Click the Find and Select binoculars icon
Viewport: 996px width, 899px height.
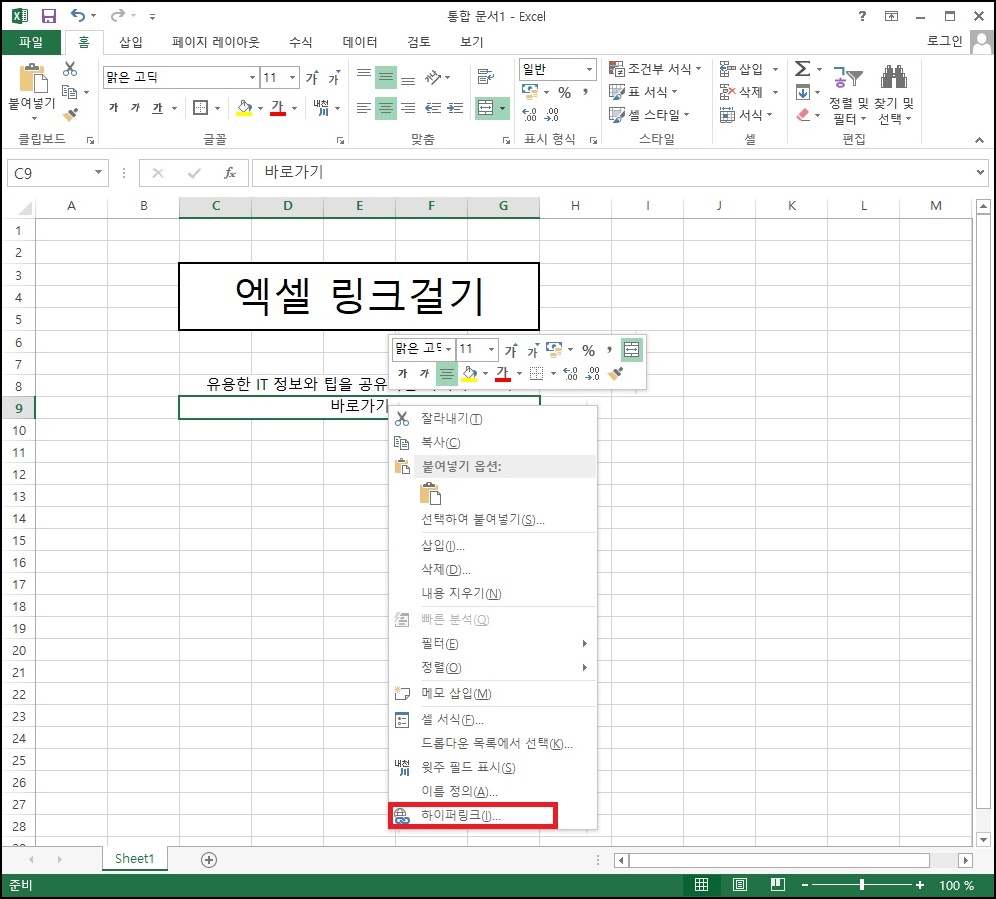pos(894,76)
